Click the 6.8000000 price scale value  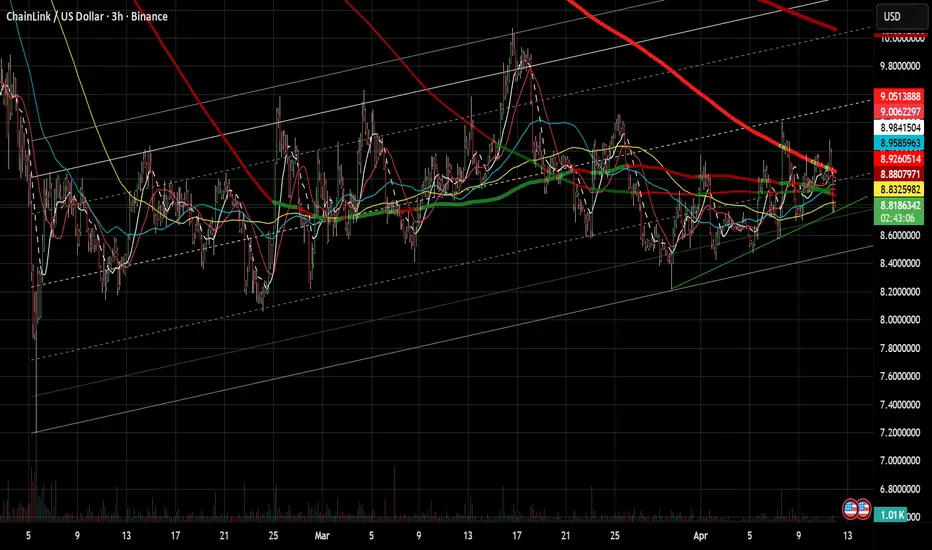900,489
